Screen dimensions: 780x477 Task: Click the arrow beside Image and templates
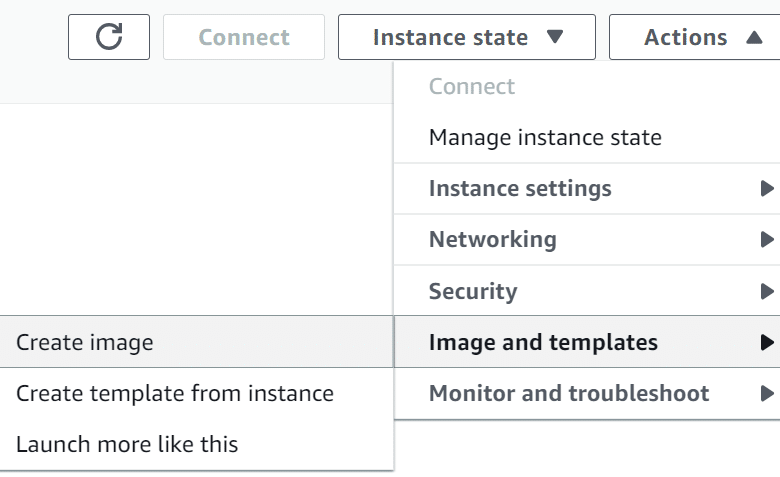(x=767, y=342)
